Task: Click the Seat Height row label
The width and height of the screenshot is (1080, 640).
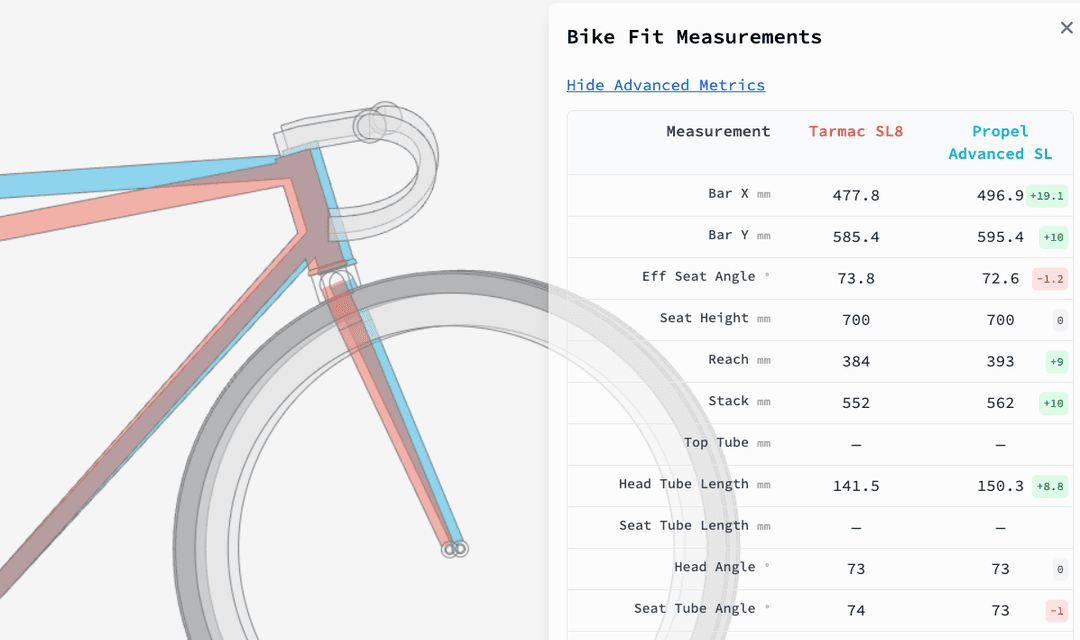Action: click(704, 318)
